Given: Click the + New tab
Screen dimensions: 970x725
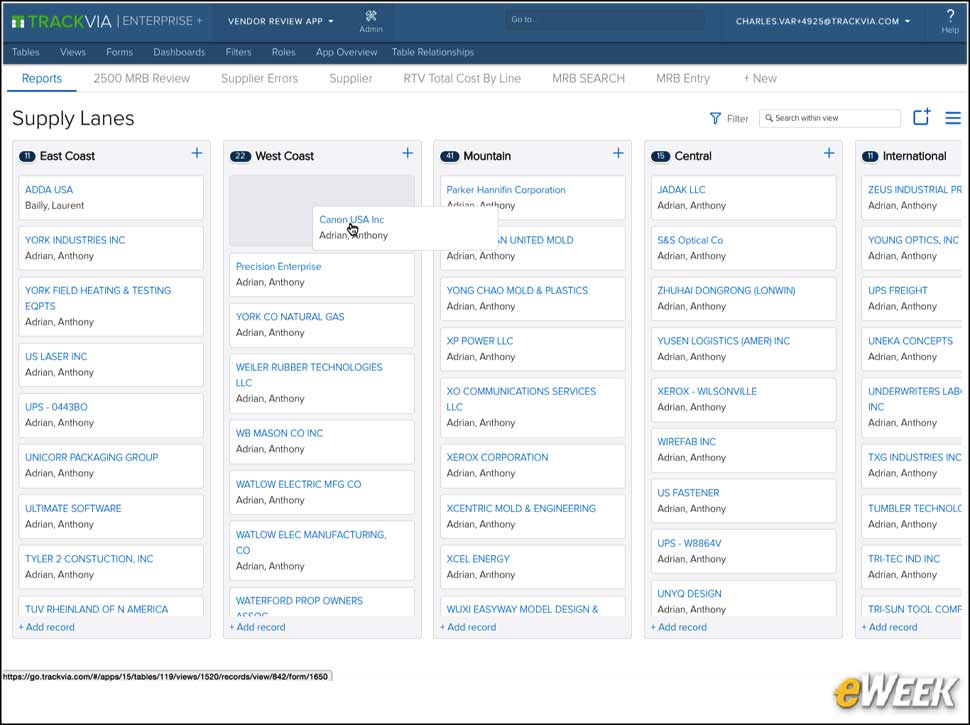Looking at the screenshot, I should tap(760, 79).
